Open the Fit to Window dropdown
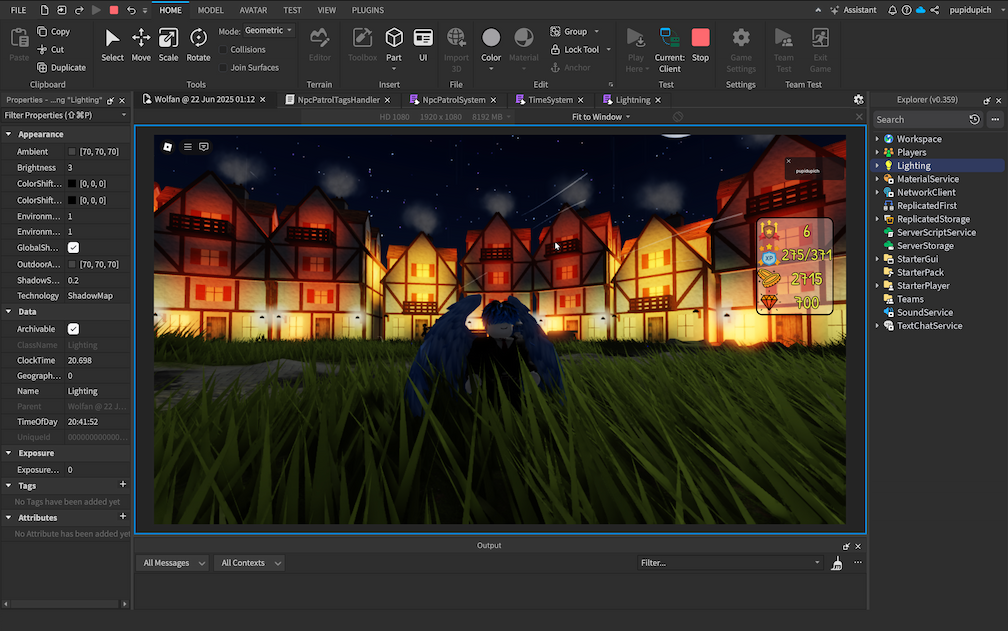Screen dimensions: 1008x631 pos(601,117)
